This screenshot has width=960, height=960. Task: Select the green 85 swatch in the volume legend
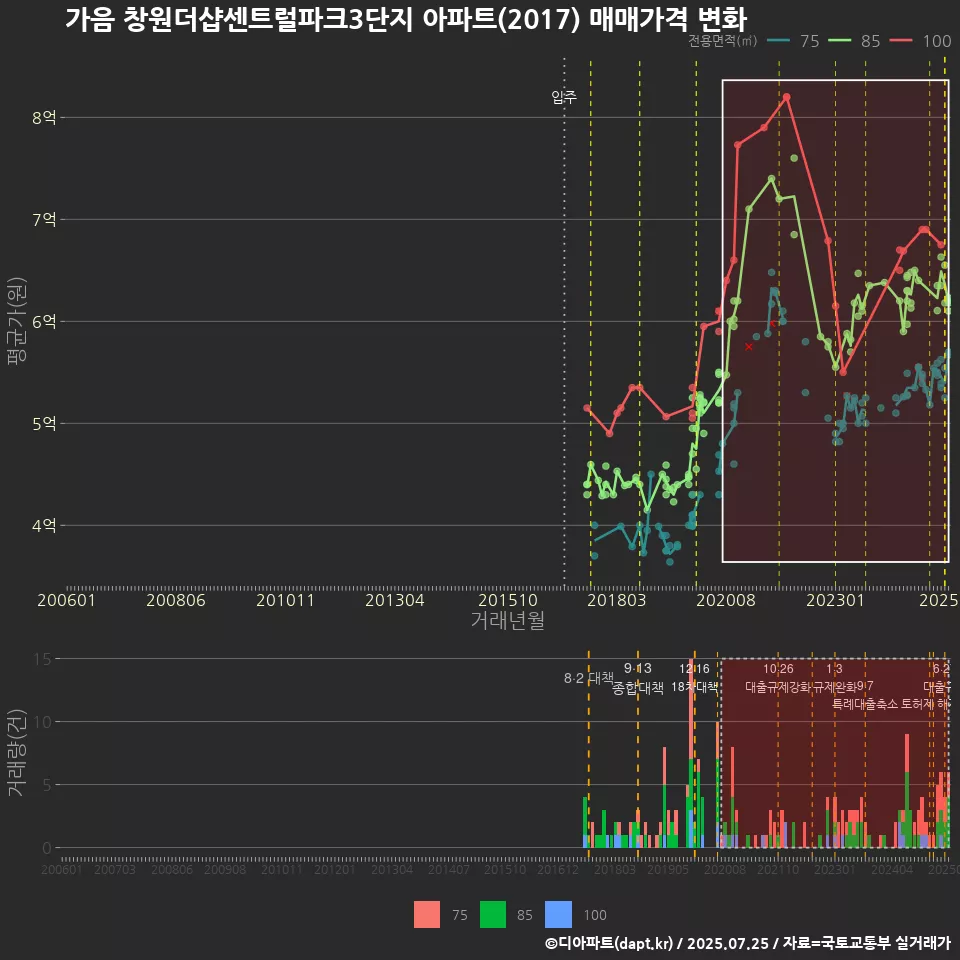tap(493, 915)
